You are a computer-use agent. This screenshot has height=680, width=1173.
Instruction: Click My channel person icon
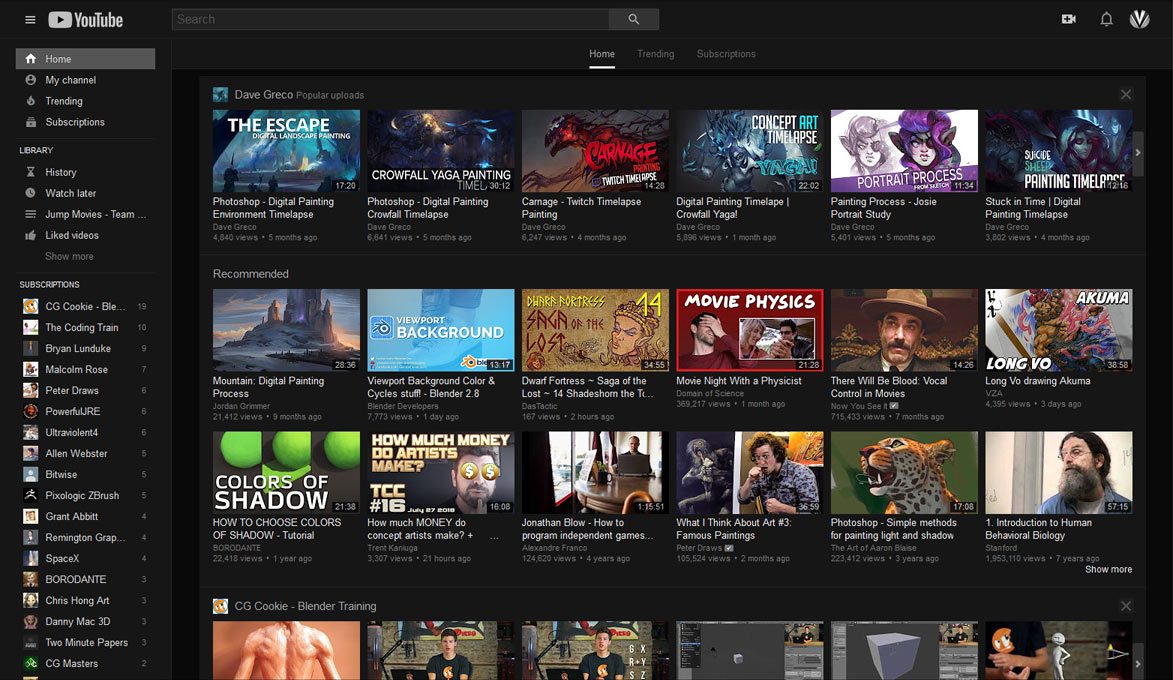pos(31,79)
